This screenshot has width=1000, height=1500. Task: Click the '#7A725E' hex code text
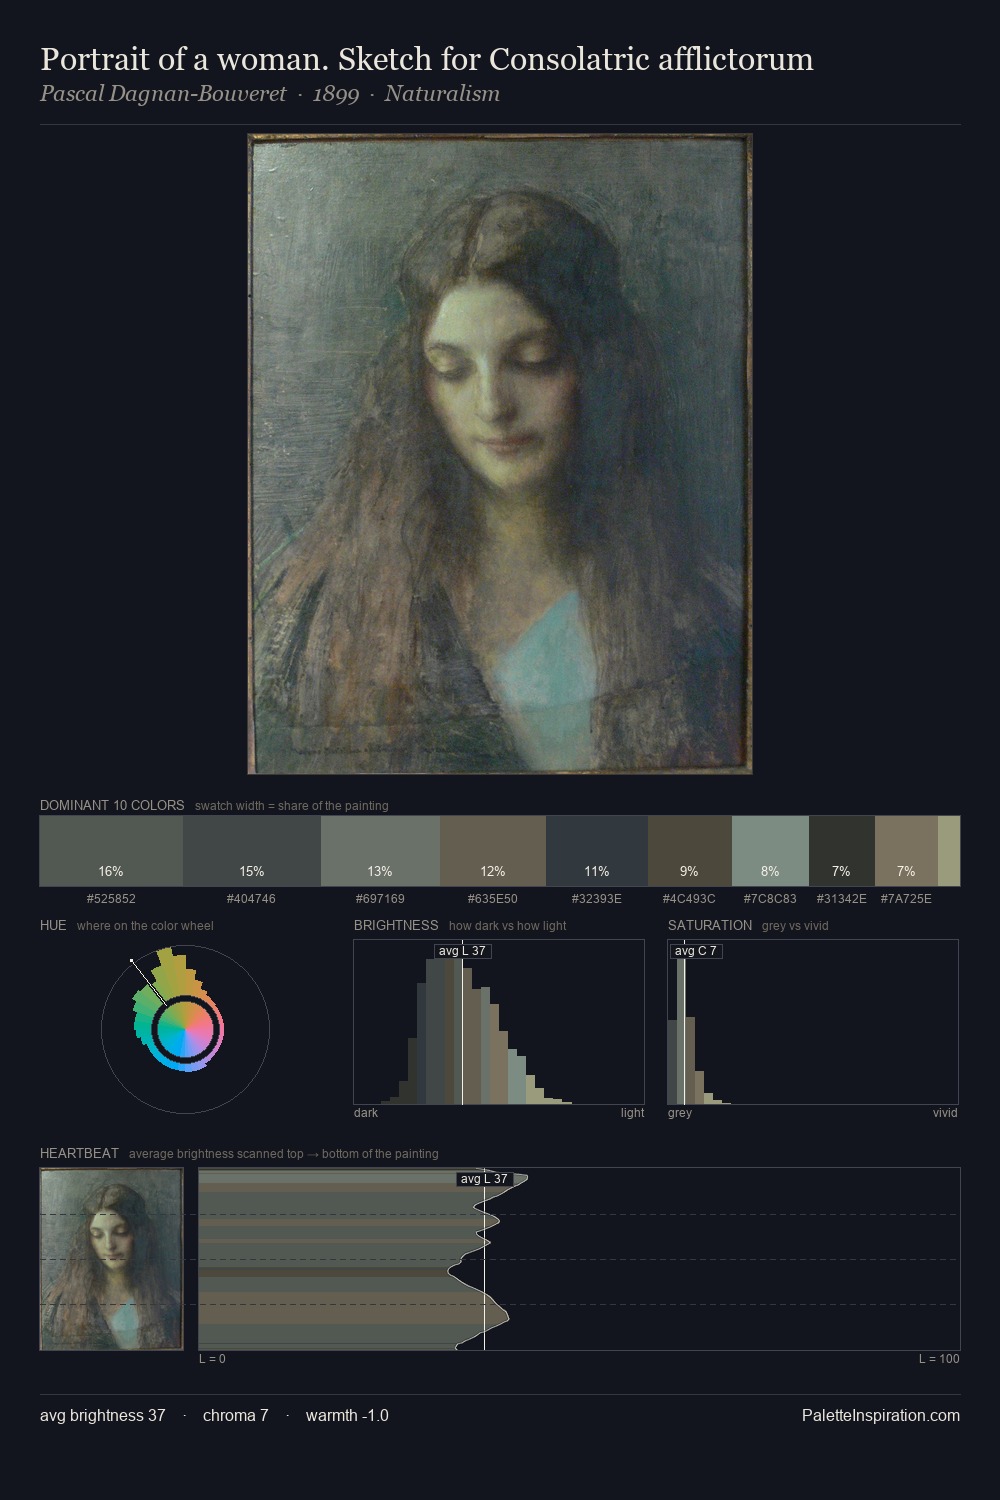point(906,899)
